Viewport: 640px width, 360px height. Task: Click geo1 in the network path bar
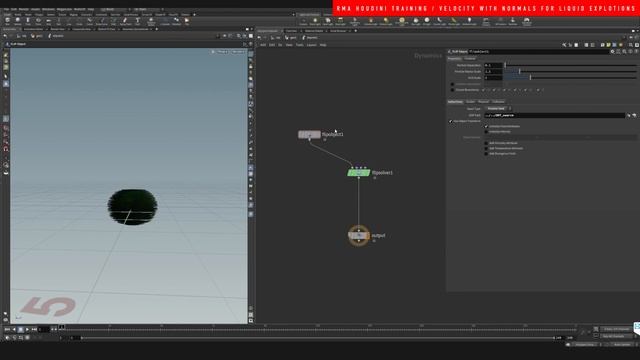point(291,38)
